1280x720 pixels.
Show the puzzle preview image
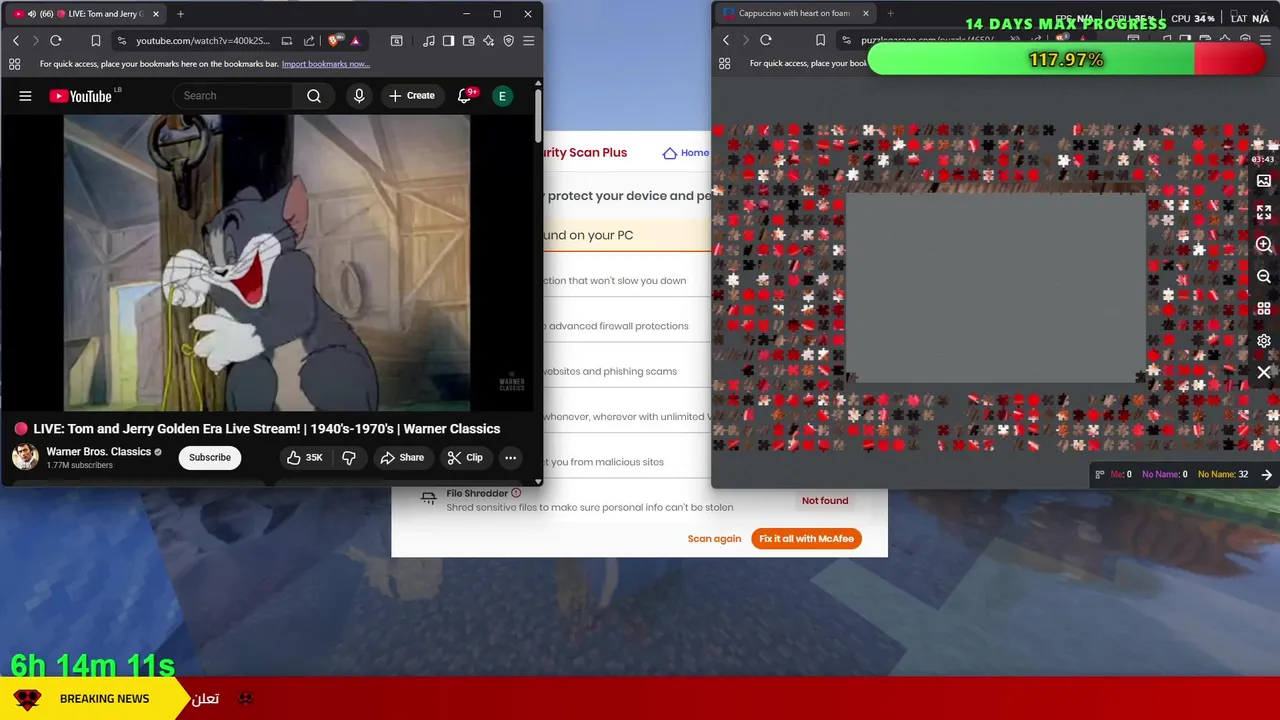click(x=1264, y=181)
